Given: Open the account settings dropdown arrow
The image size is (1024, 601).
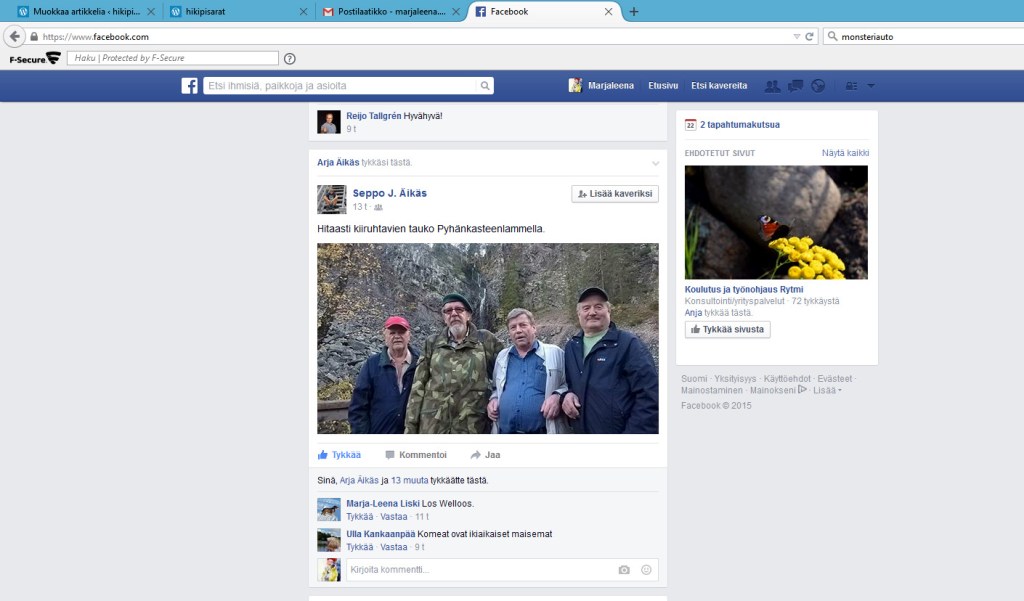Looking at the screenshot, I should (x=871, y=85).
